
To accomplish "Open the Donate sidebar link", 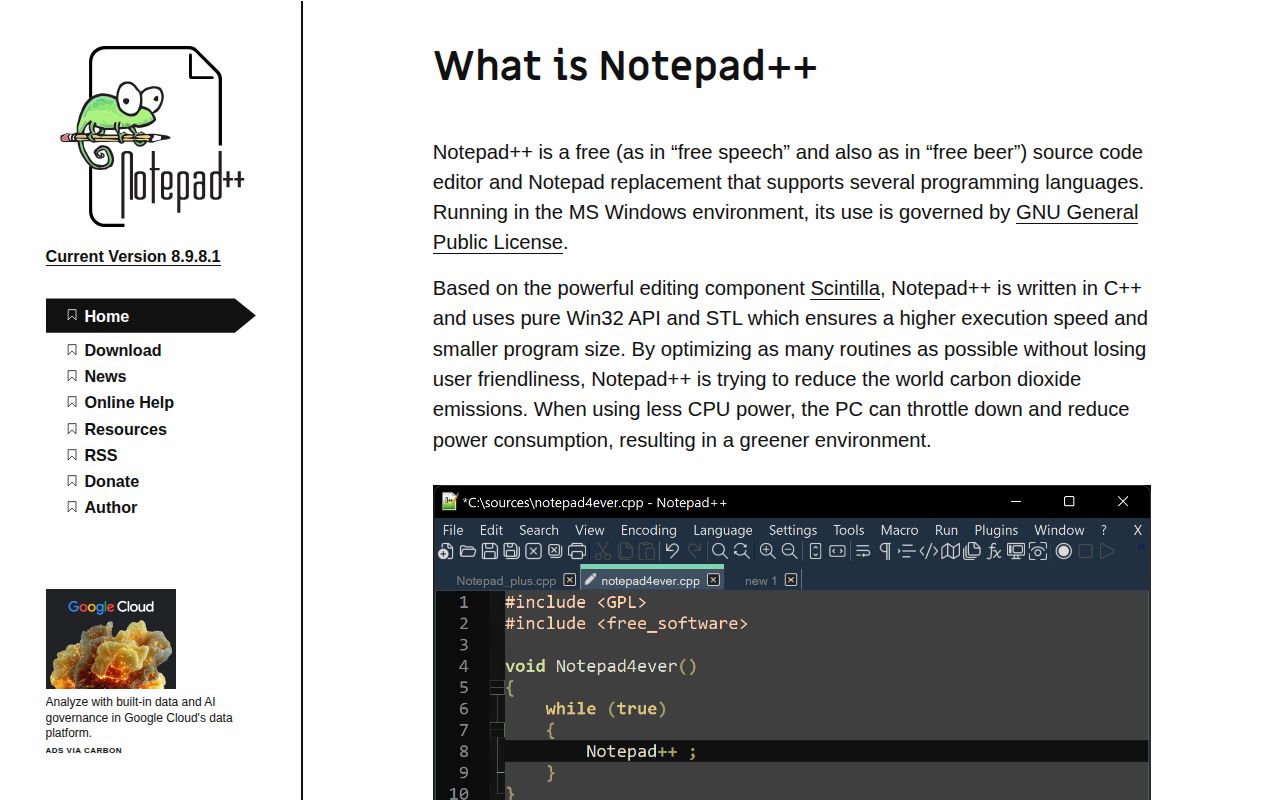I will pyautogui.click(x=112, y=481).
